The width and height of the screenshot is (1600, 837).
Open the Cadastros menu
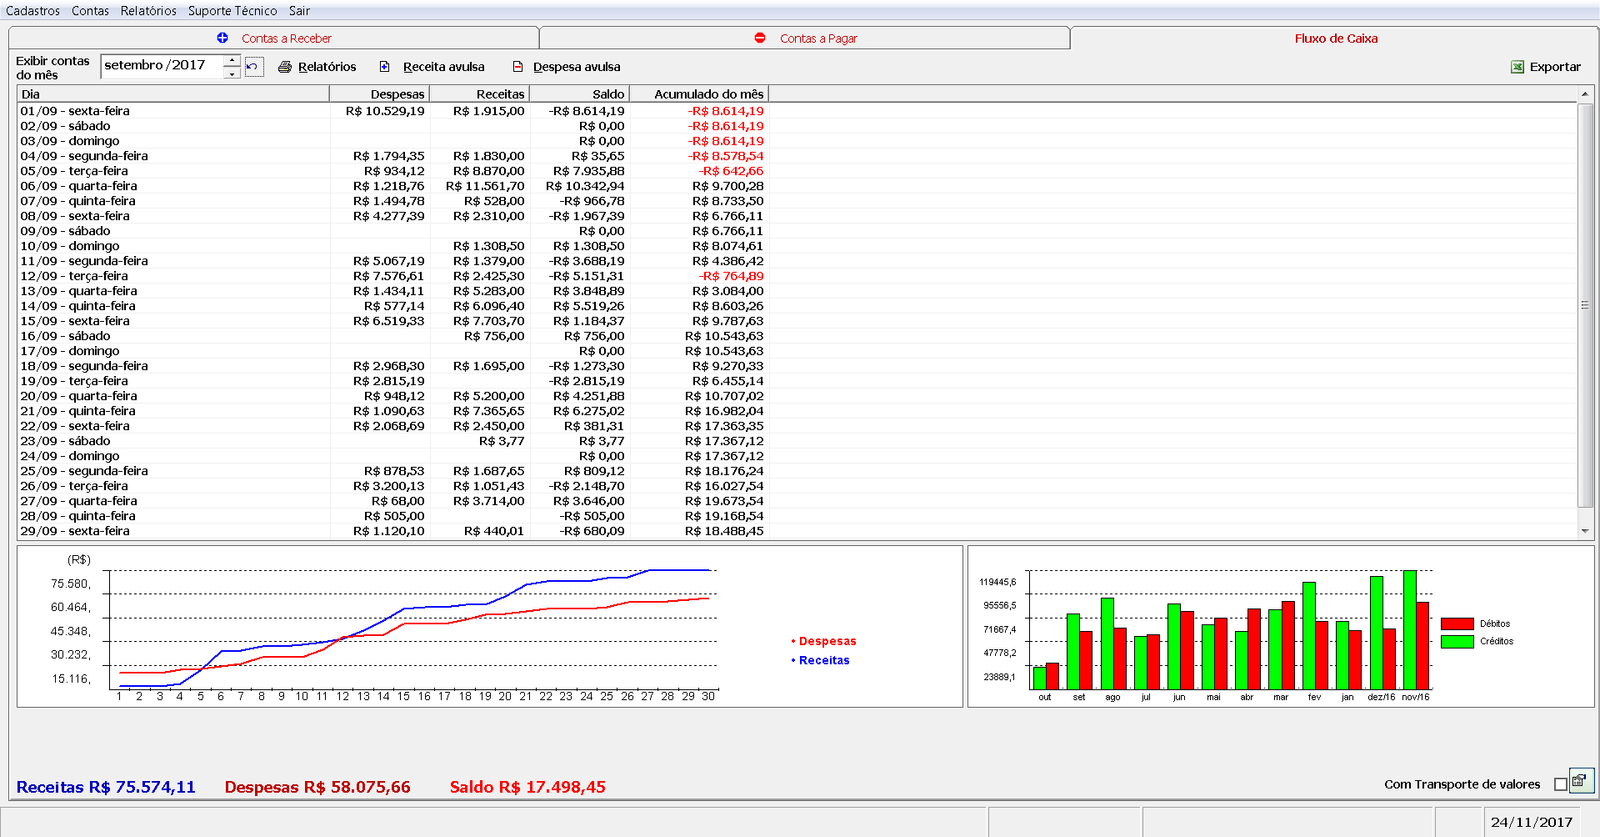pyautogui.click(x=33, y=11)
